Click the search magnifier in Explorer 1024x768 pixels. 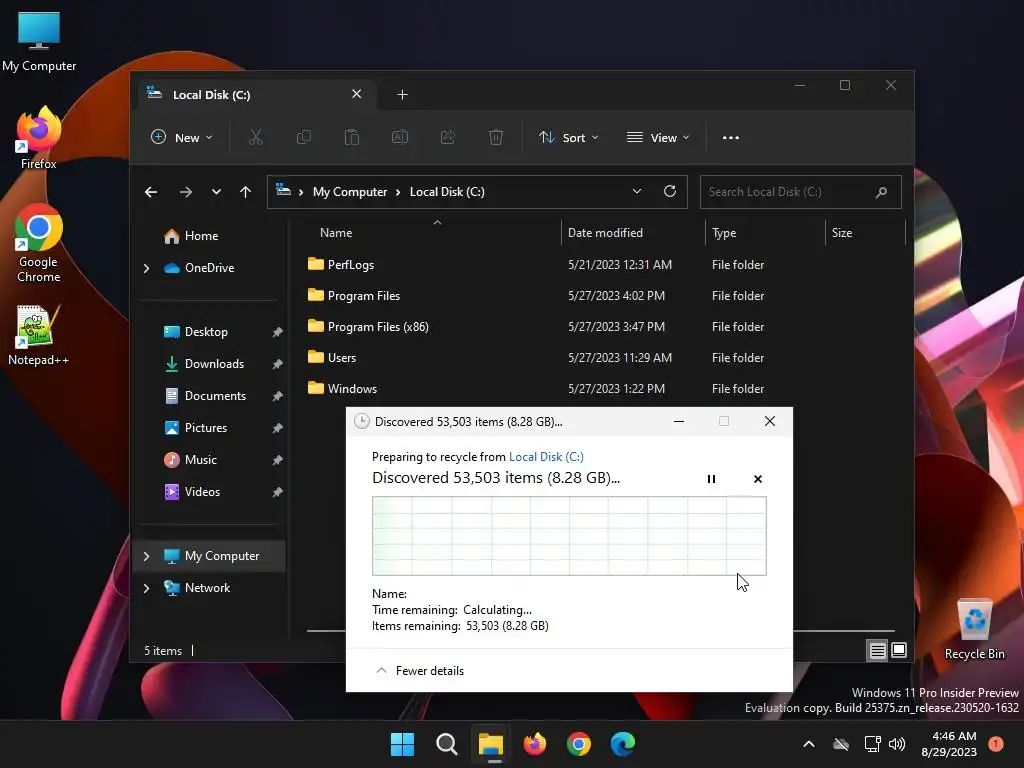click(881, 192)
